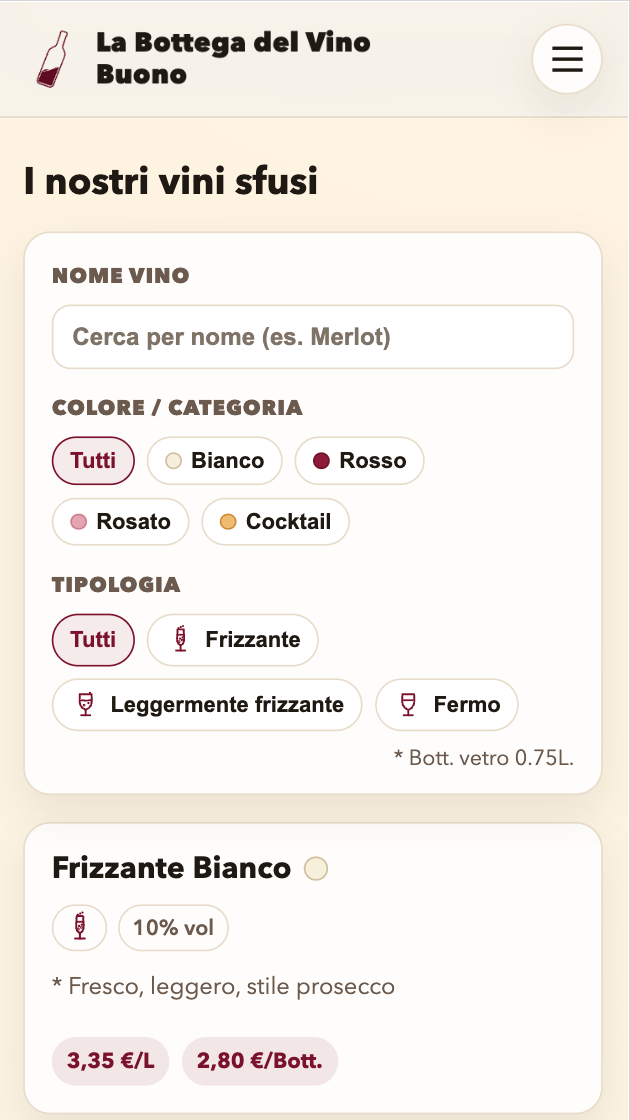Click the 3,35 €/L price tag

coord(110,1060)
